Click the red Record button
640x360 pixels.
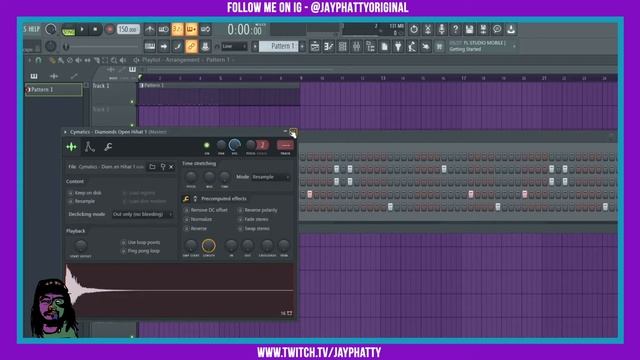109,29
